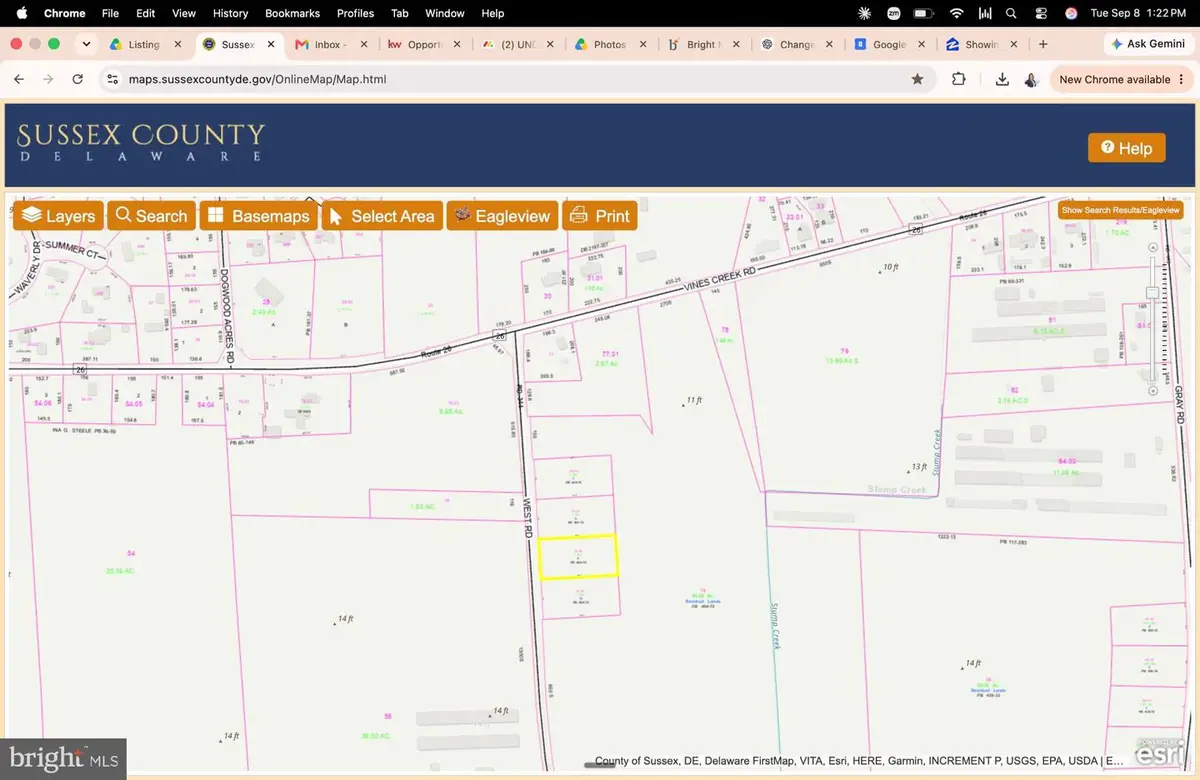Open Chrome downloads
This screenshot has height=780, width=1200.
(1002, 79)
